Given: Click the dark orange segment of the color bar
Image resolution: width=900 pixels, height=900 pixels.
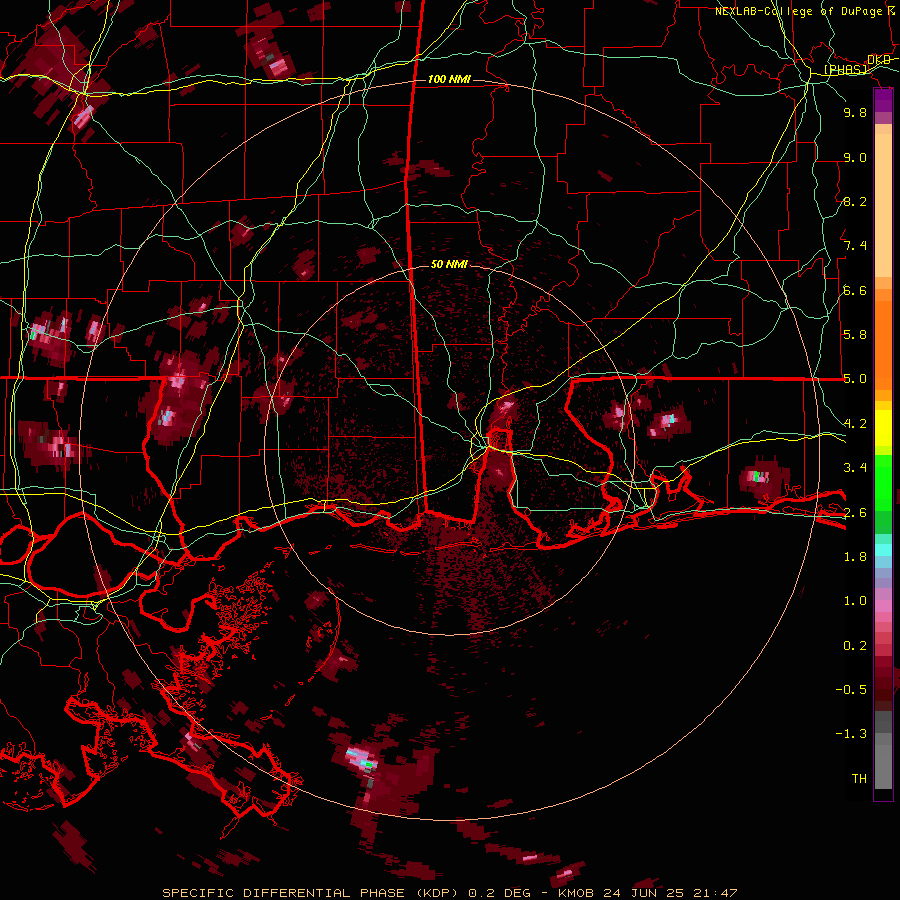Looking at the screenshot, I should [x=883, y=344].
